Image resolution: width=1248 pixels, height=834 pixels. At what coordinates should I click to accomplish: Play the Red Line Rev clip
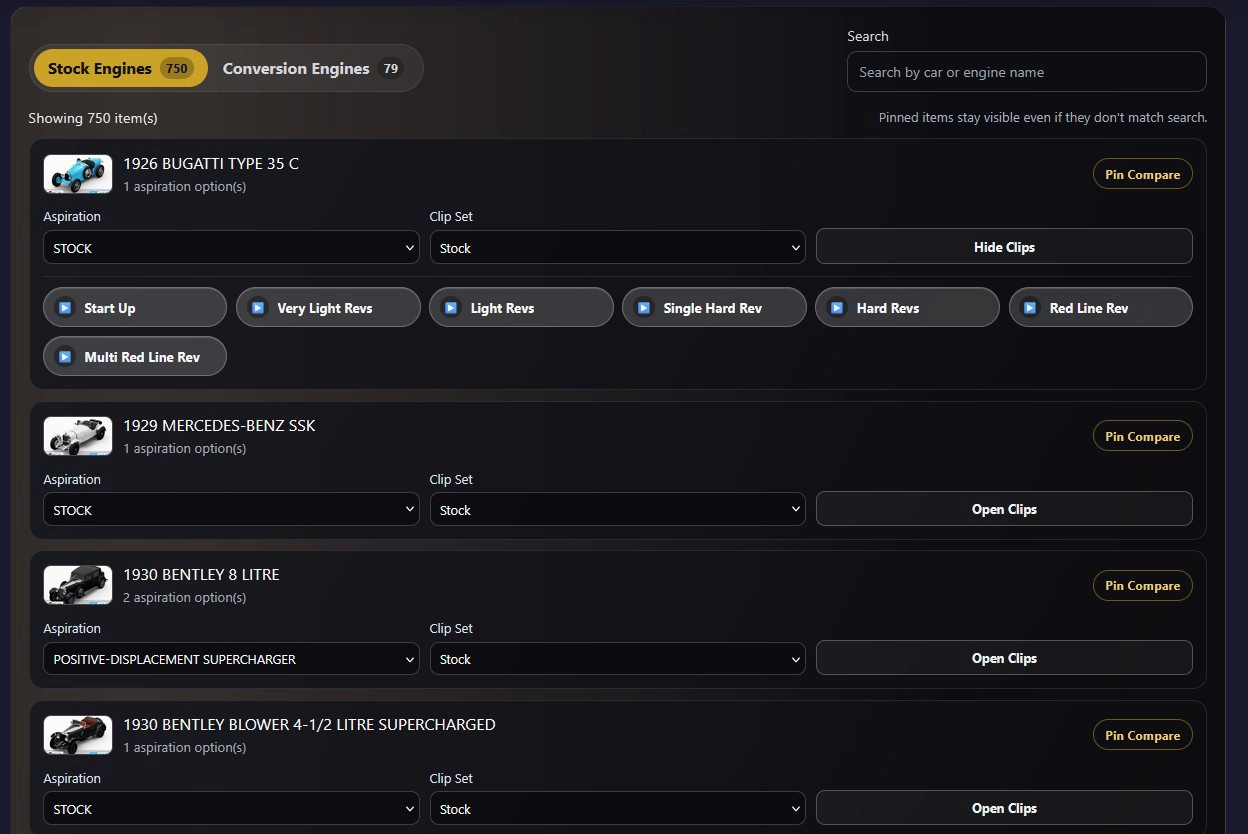pyautogui.click(x=1100, y=307)
